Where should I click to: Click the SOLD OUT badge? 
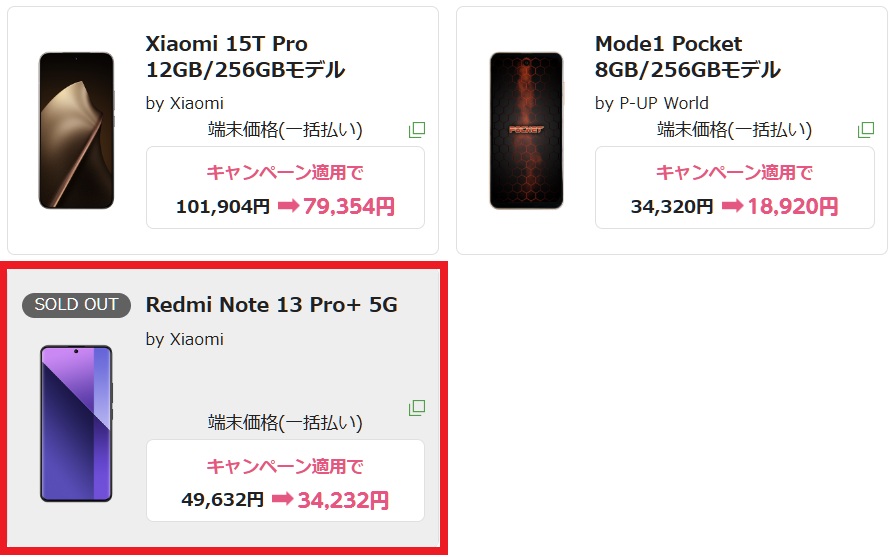(x=77, y=305)
